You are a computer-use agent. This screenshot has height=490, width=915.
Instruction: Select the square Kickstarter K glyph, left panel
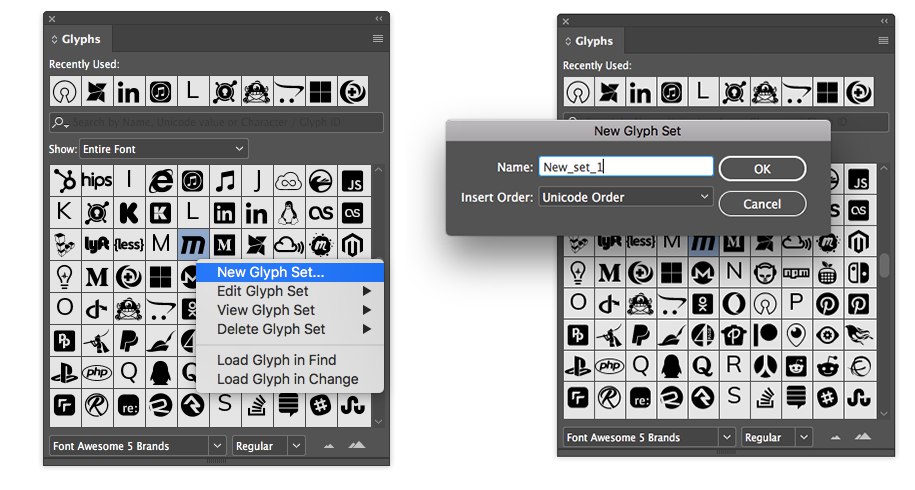[160, 213]
